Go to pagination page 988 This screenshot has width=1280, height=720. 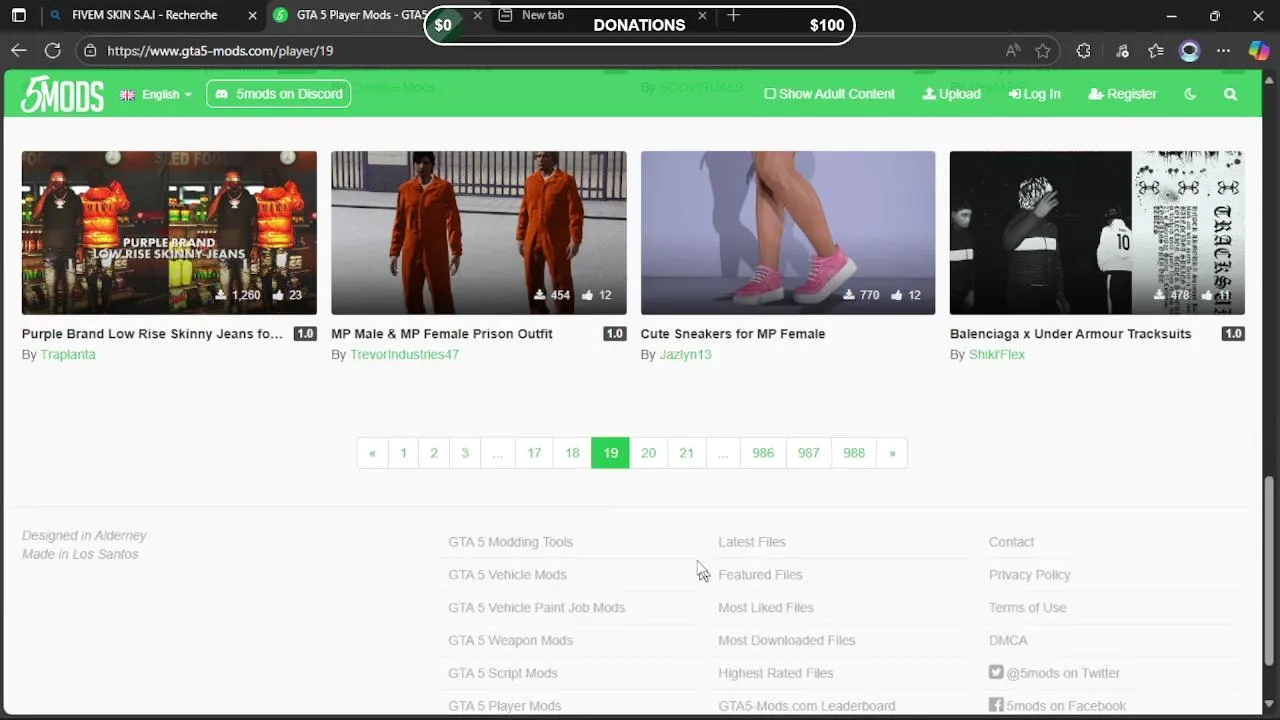point(854,453)
